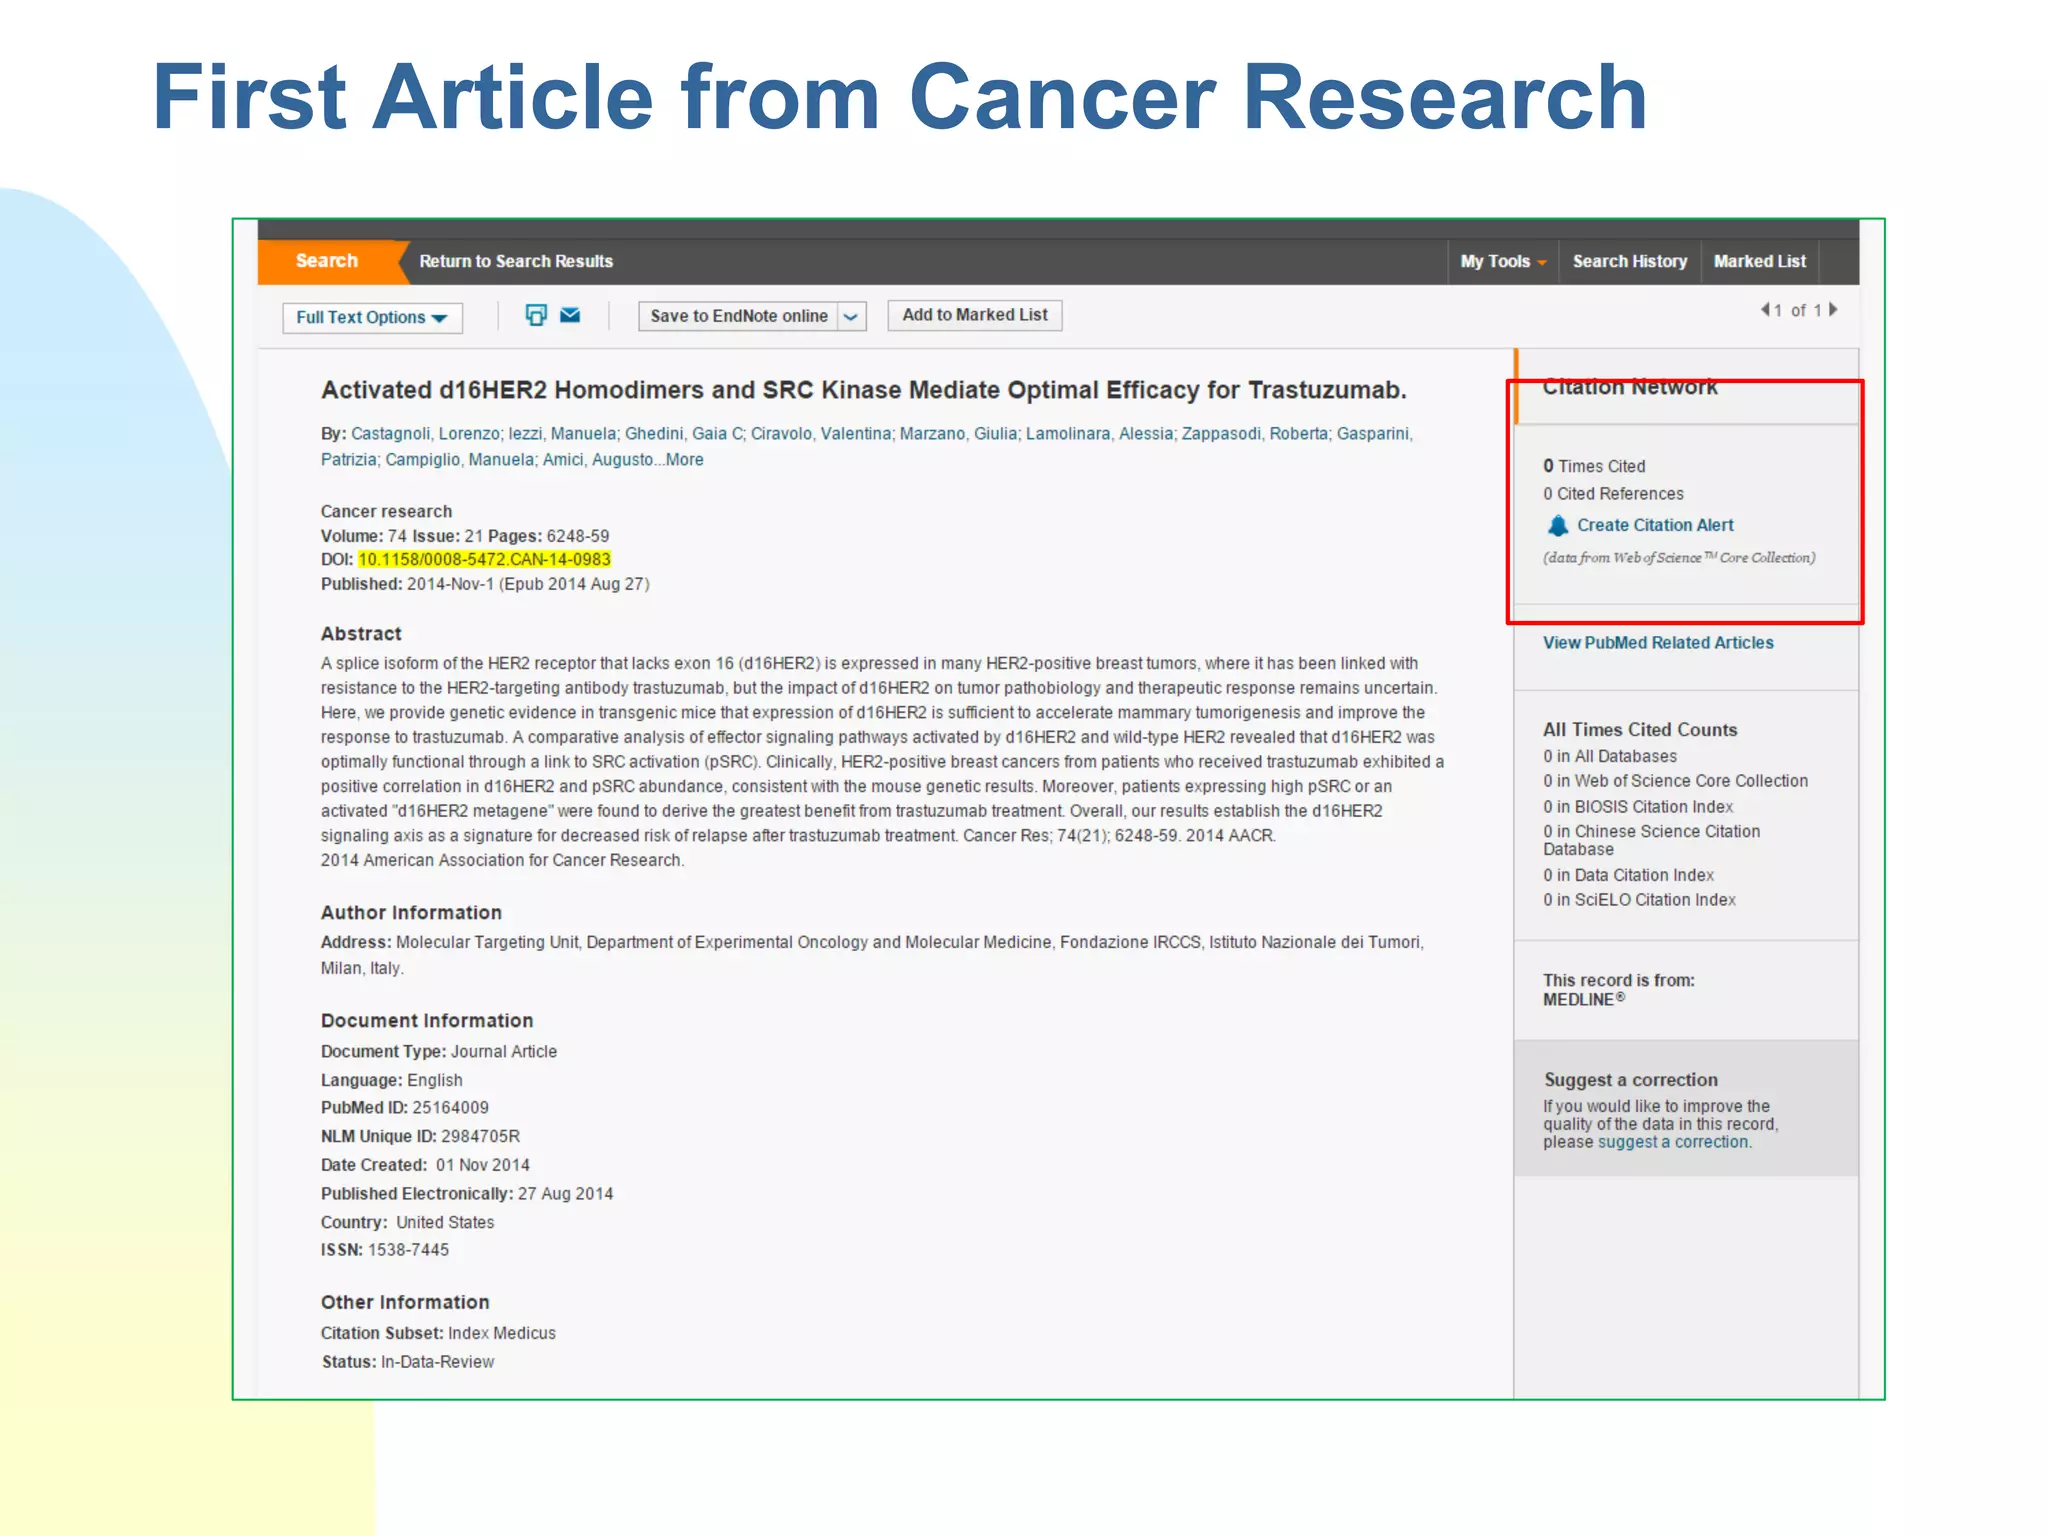Click the highlighted DOI value
Viewport: 2048px width, 1536px height.
pos(484,560)
